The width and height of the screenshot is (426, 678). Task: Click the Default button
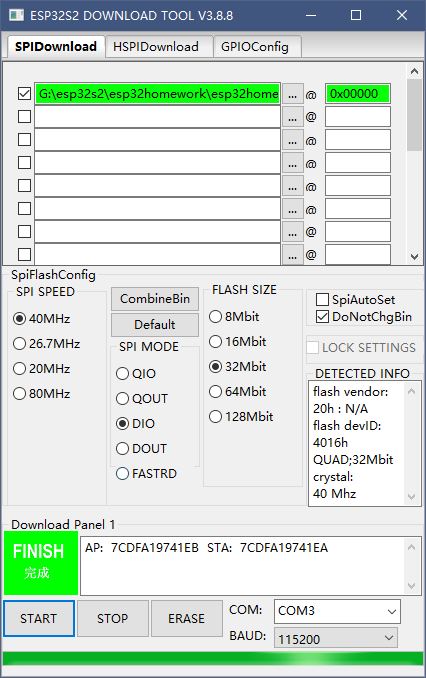click(155, 325)
